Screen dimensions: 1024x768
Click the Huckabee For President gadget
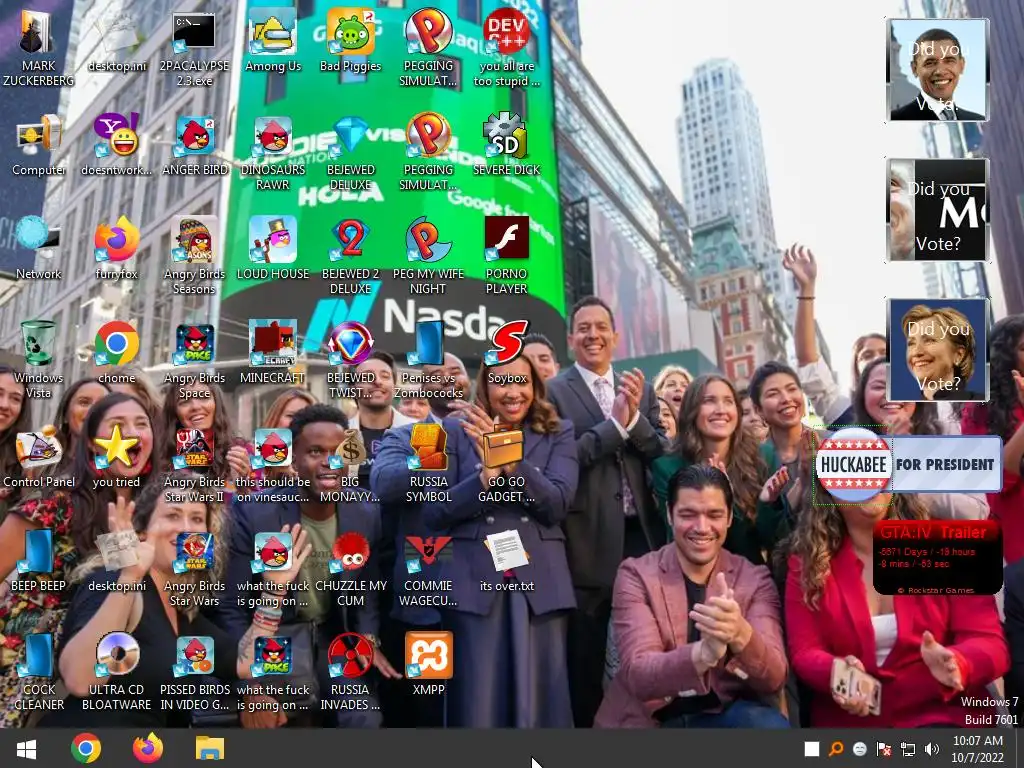908,464
